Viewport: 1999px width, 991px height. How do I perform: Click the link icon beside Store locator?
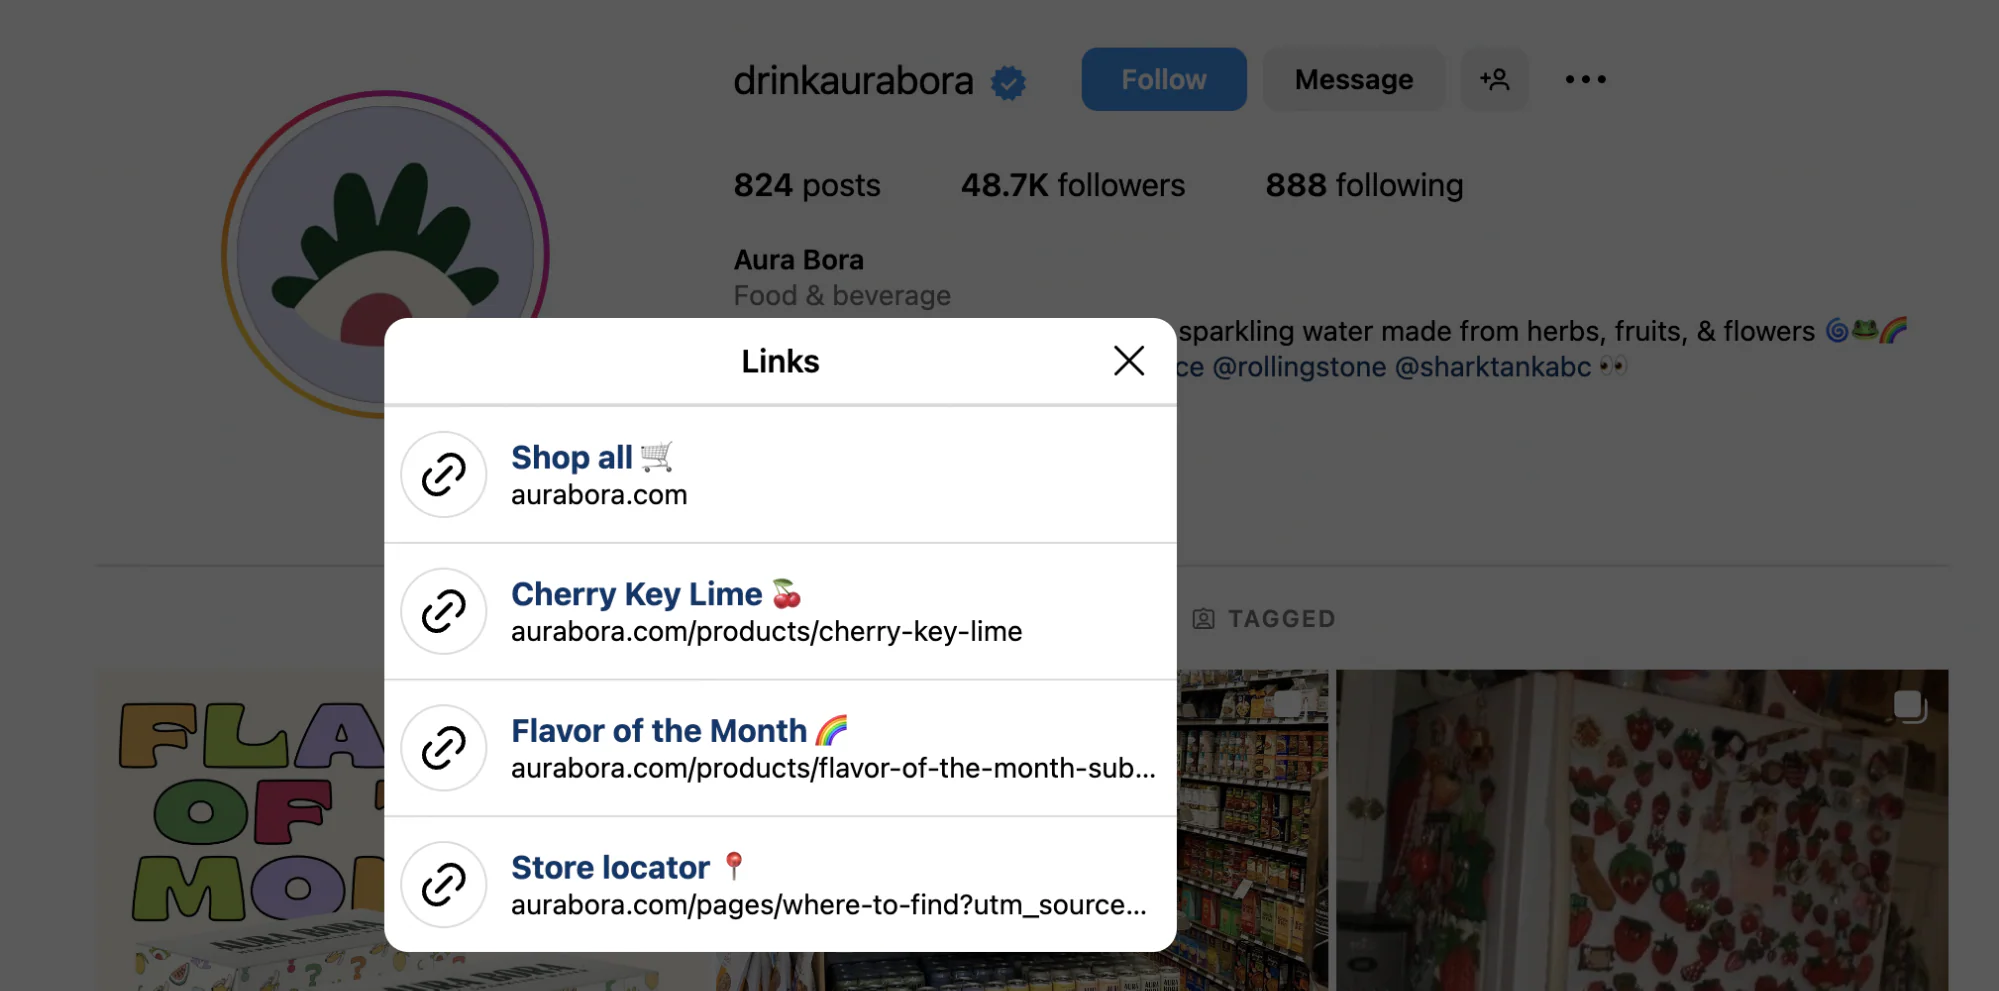(x=443, y=885)
